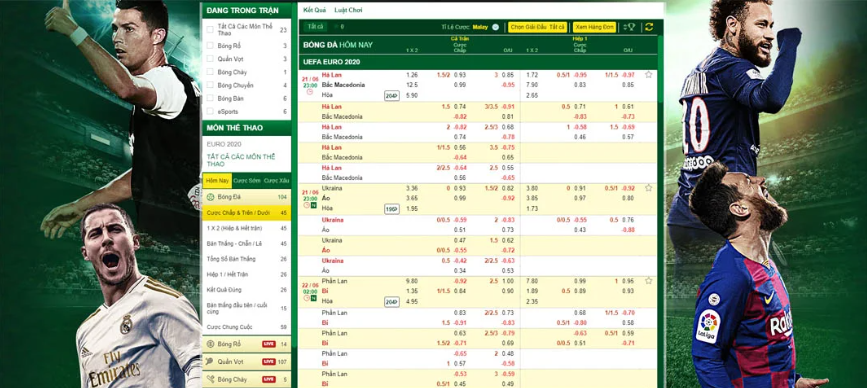The width and height of the screenshot is (867, 388).
Task: Pick Phần Lan full-time 1X2 odds 9.80
Action: [x=412, y=281]
